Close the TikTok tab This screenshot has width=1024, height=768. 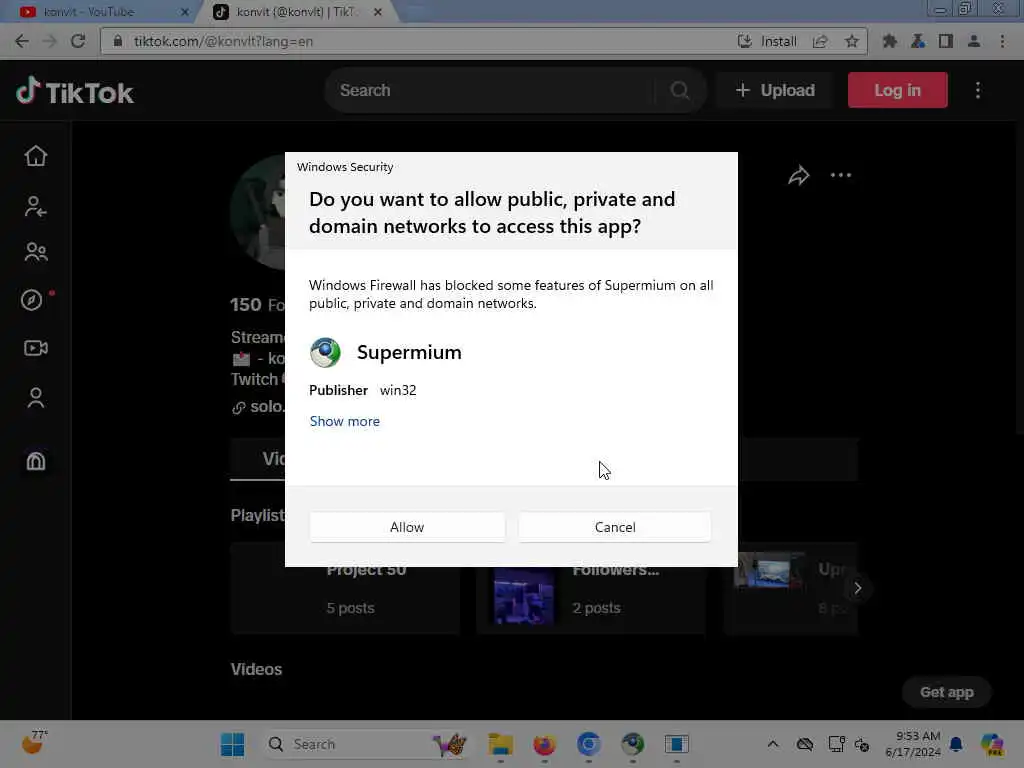(x=377, y=12)
